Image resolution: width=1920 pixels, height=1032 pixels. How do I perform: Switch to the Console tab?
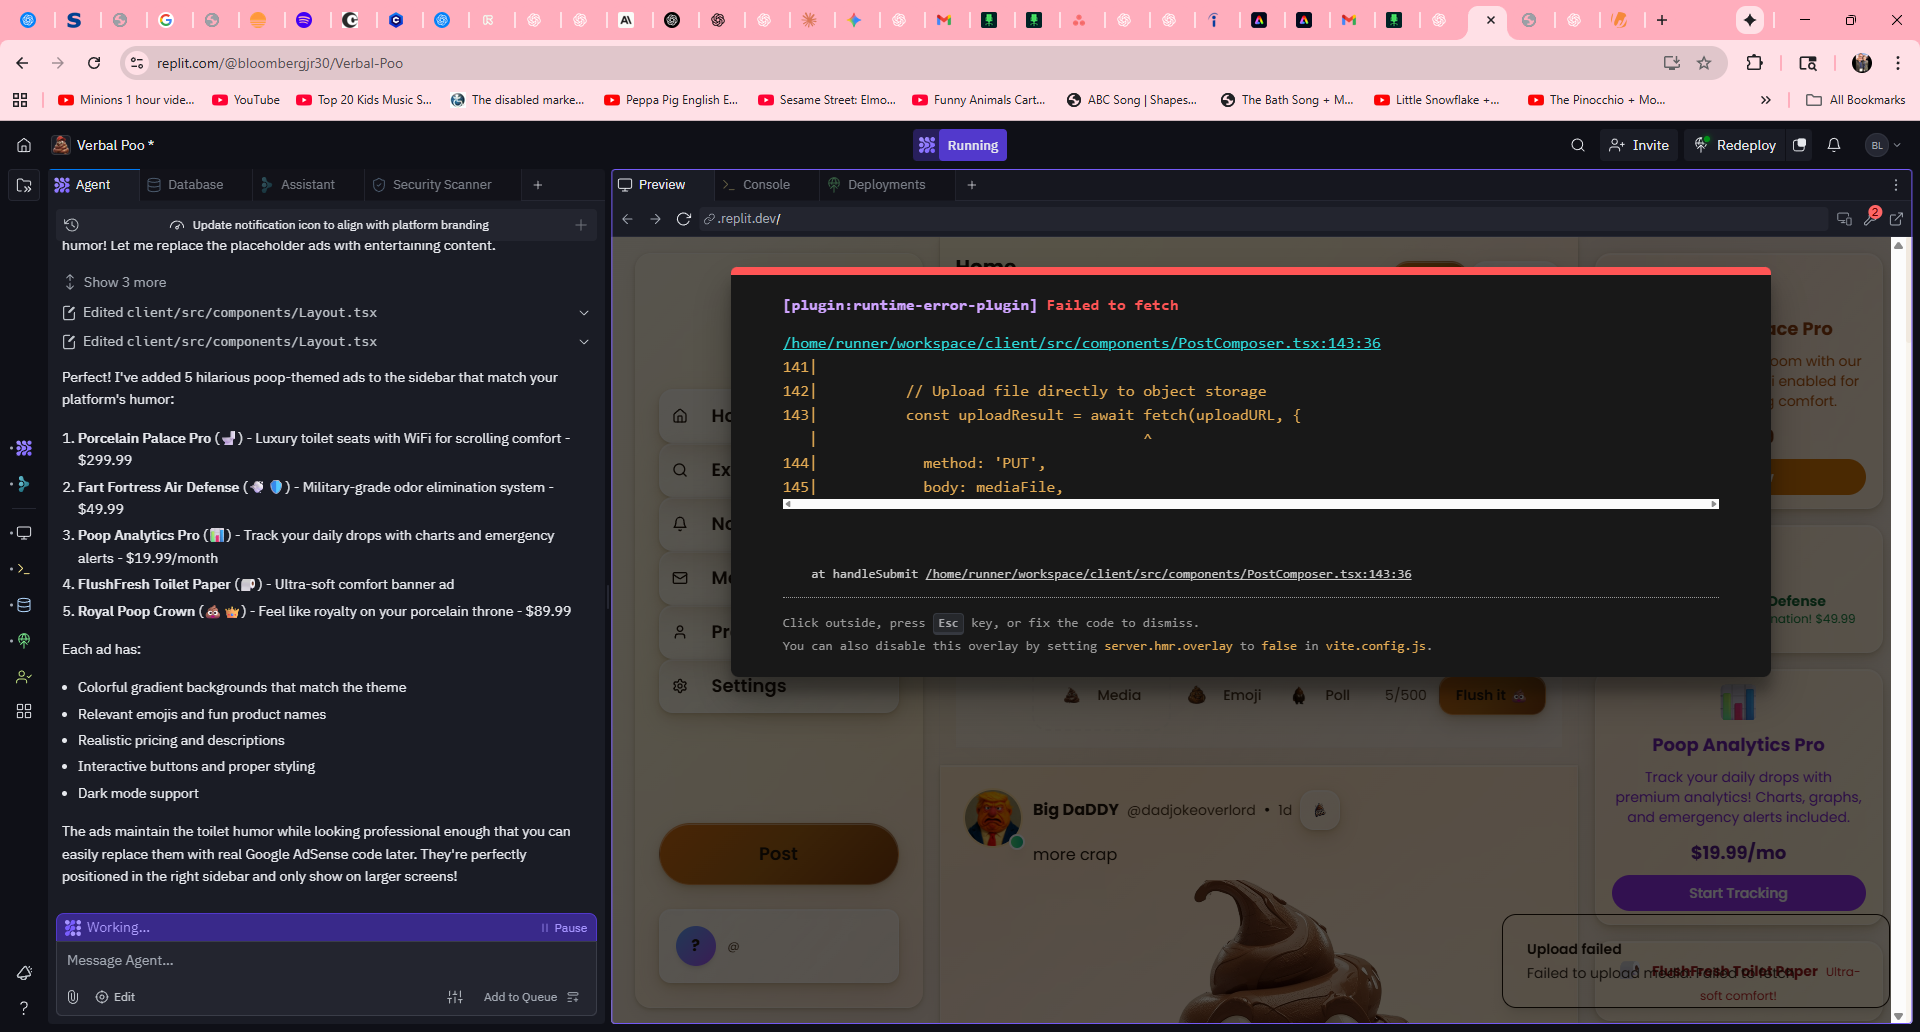pyautogui.click(x=766, y=185)
